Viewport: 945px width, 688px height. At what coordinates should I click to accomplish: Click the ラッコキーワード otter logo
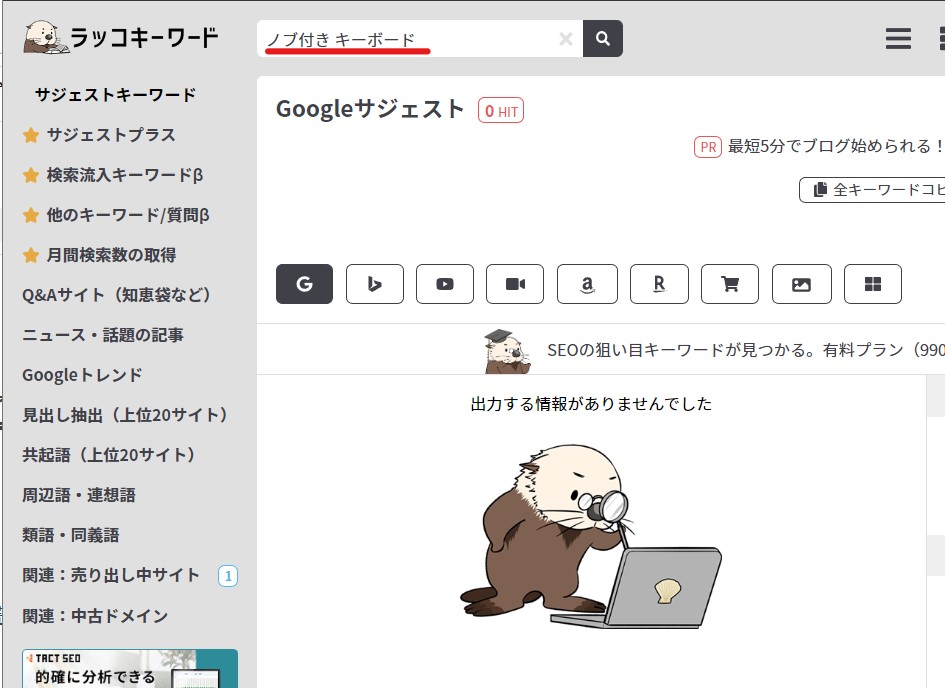click(121, 37)
